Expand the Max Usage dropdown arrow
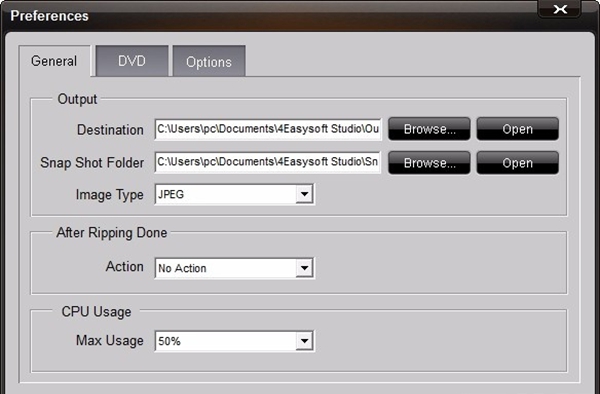This screenshot has width=600, height=394. 305,341
